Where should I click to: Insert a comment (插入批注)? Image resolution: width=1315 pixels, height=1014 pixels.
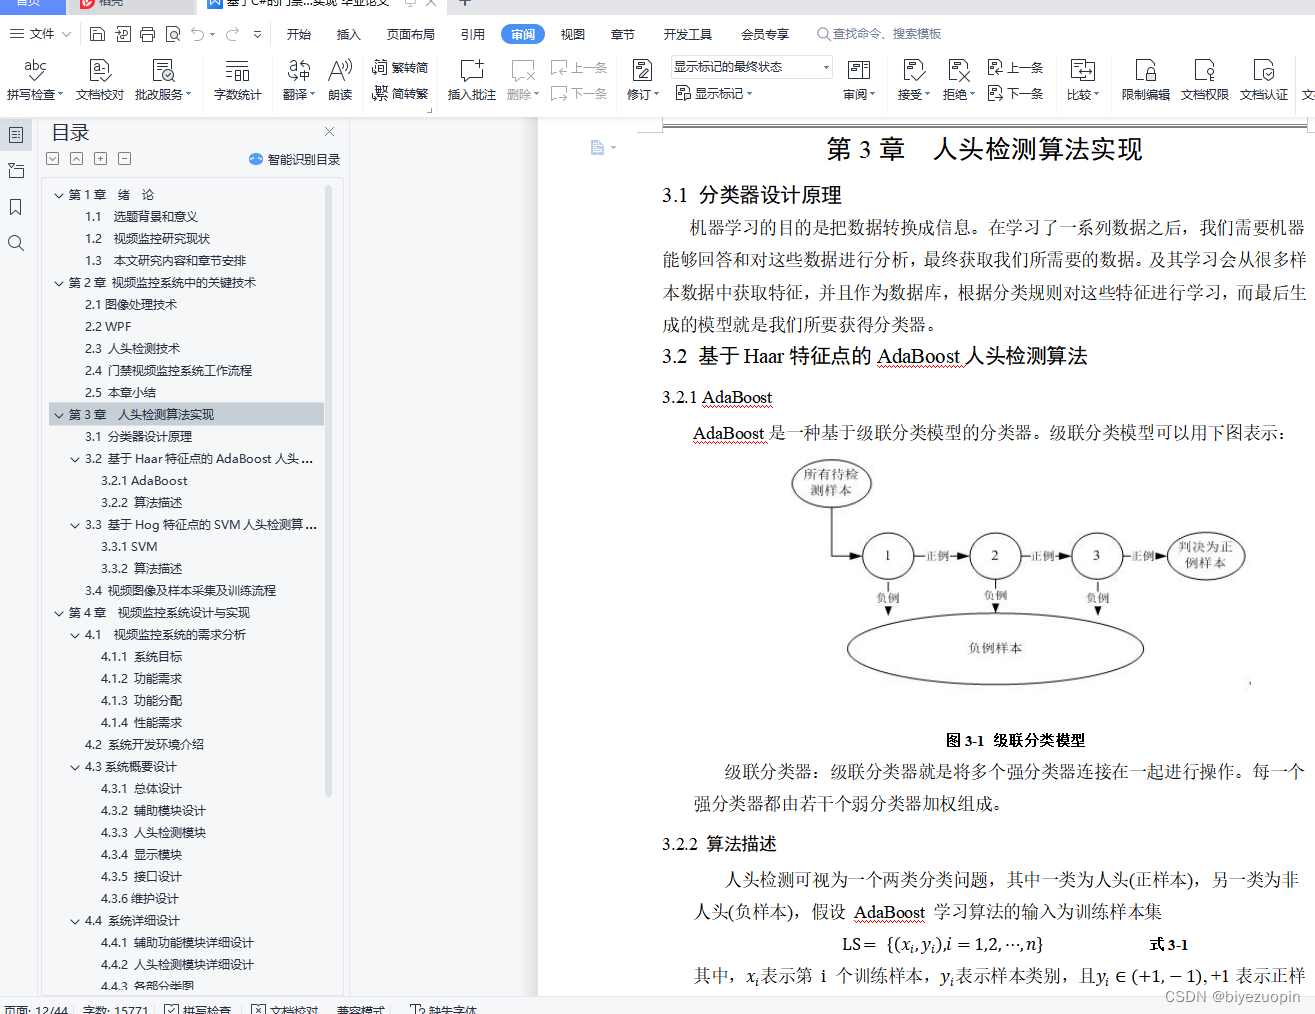(x=471, y=80)
